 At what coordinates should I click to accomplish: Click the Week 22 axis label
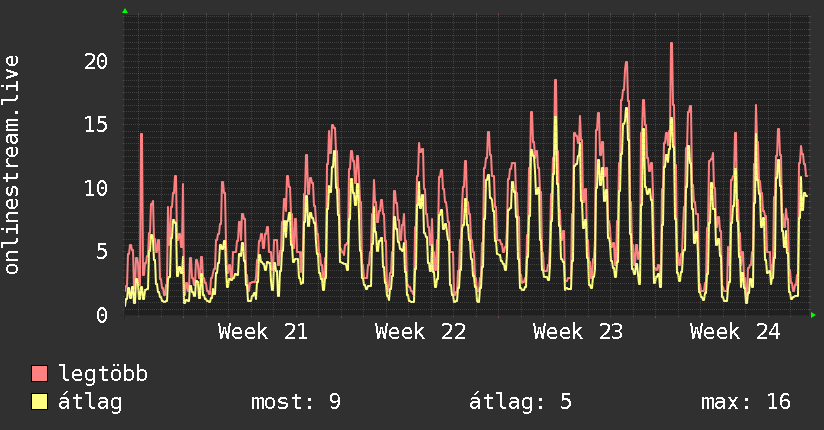coord(420,332)
